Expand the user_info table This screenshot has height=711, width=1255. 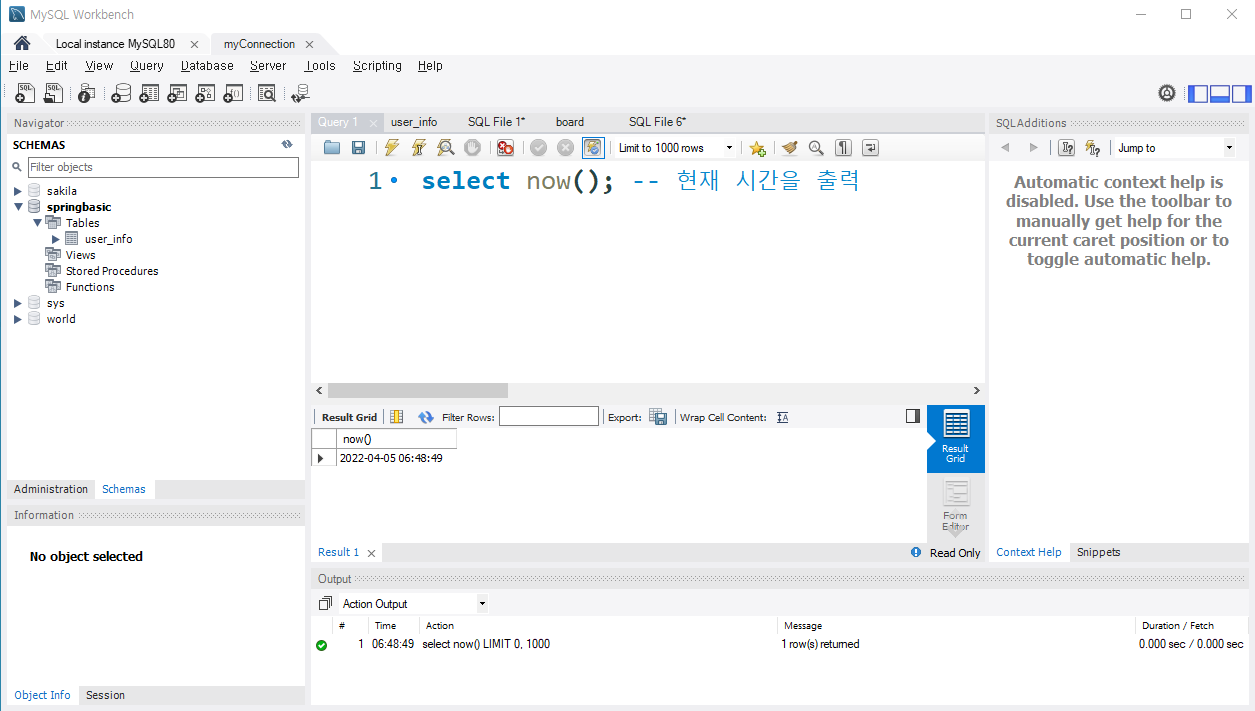56,239
